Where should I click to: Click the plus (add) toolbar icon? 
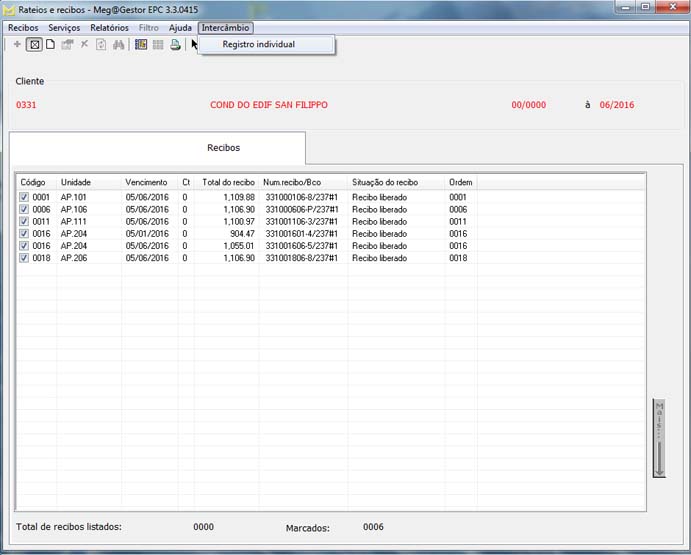[17, 45]
